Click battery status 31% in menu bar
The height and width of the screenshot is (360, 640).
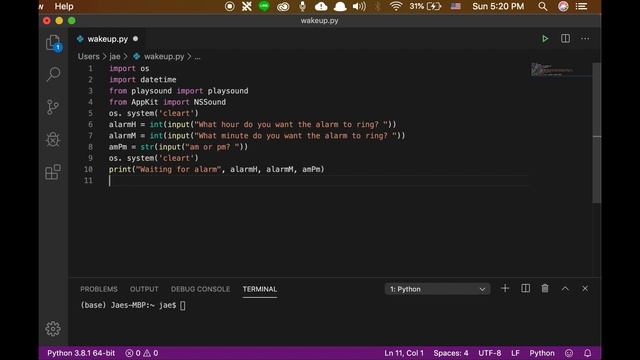click(425, 7)
